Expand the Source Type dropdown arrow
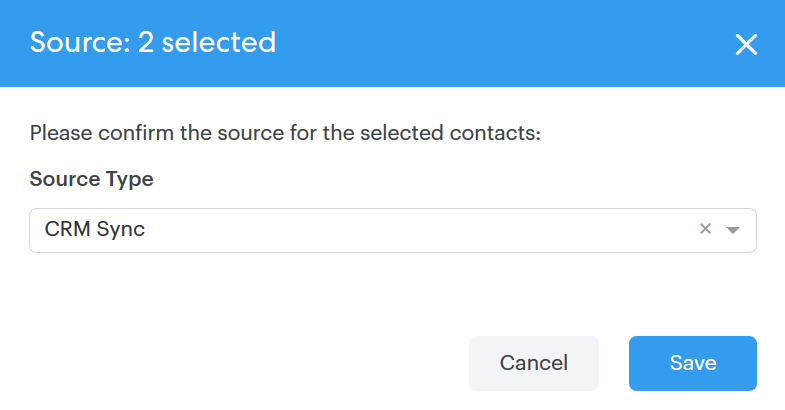The height and width of the screenshot is (410, 785). [733, 230]
